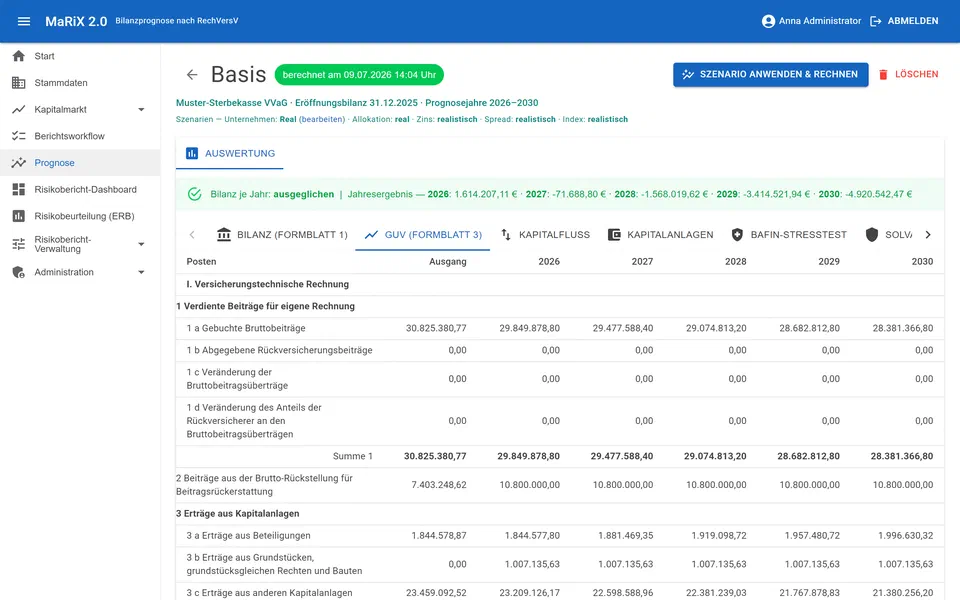Click value 7.403.248,62 in Beitragsrückerstattung row
Viewport: 960px width, 600px height.
tap(438, 485)
